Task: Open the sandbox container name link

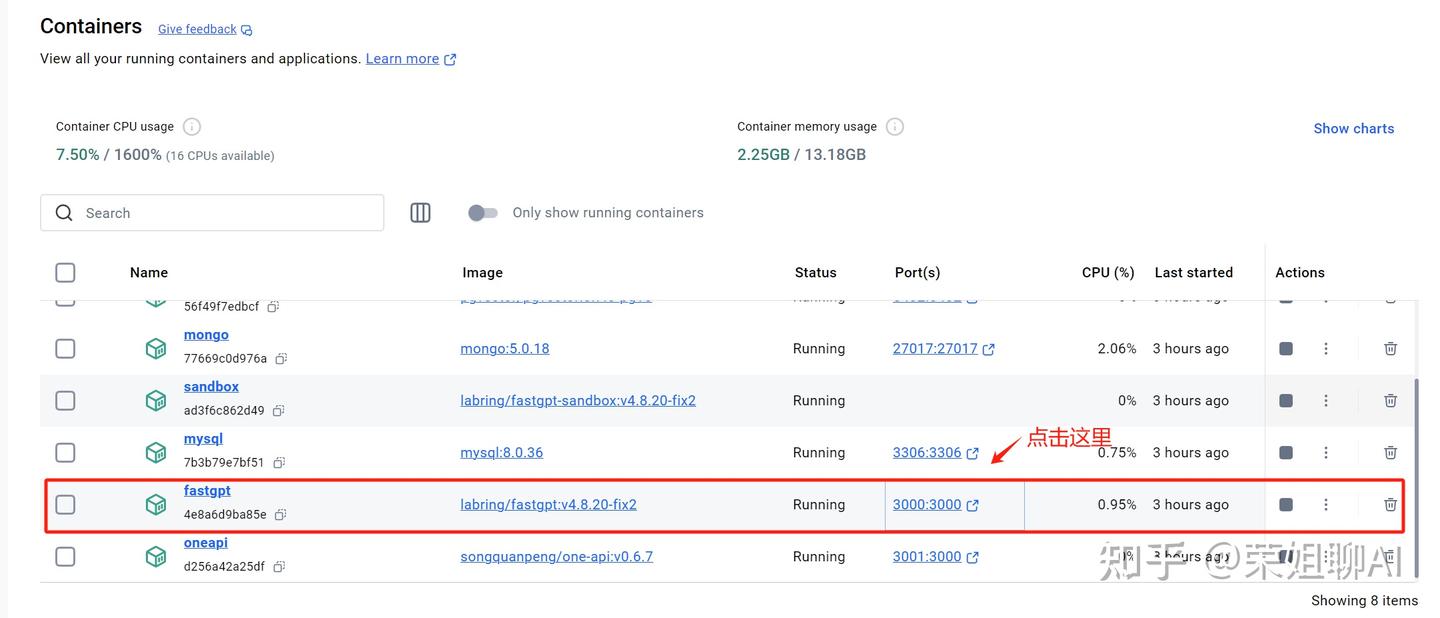Action: [211, 387]
